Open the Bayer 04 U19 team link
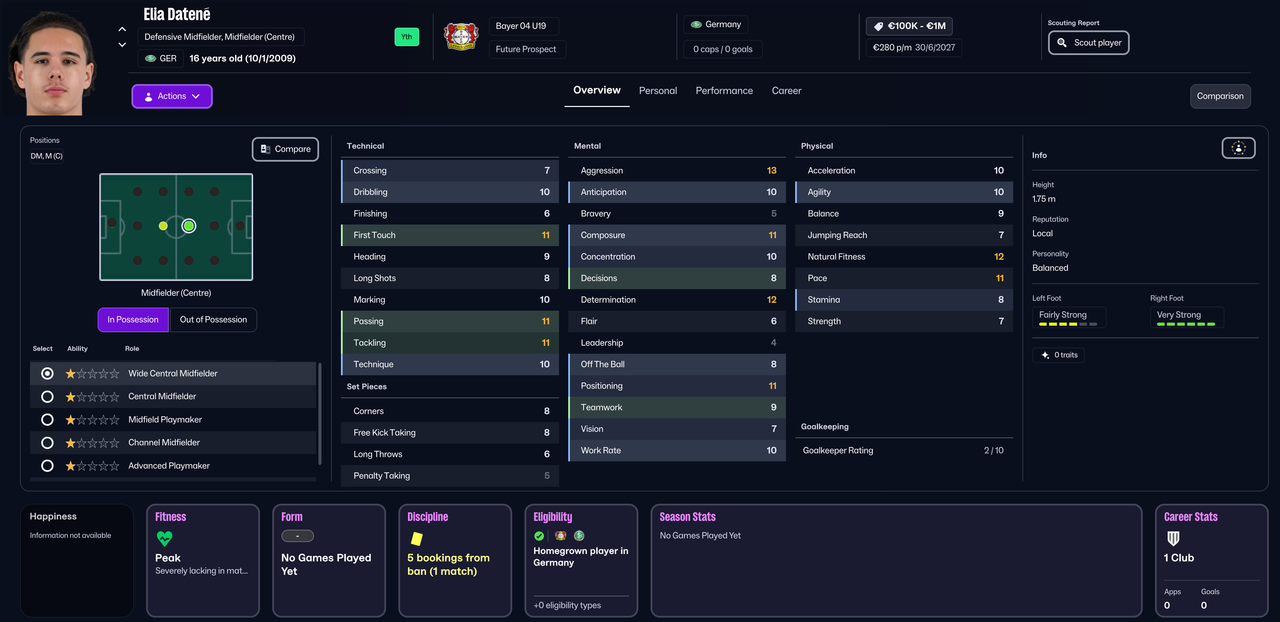 pos(523,26)
